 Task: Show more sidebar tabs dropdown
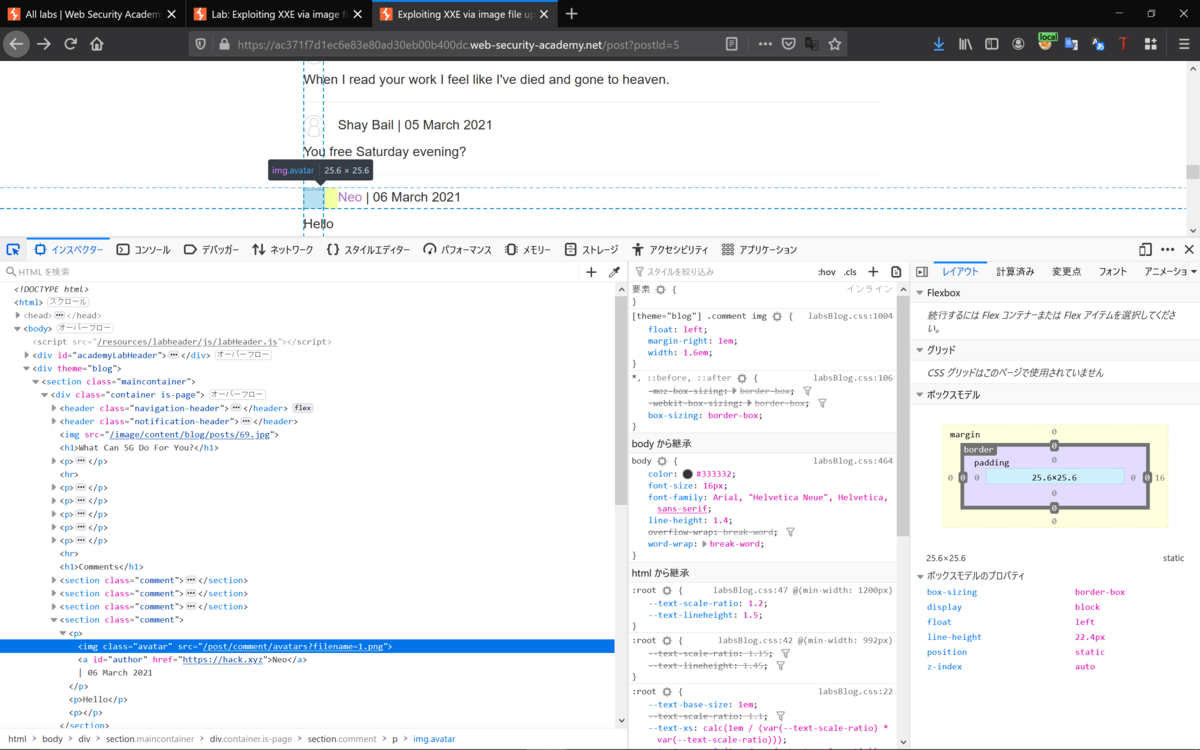tap(1194, 272)
